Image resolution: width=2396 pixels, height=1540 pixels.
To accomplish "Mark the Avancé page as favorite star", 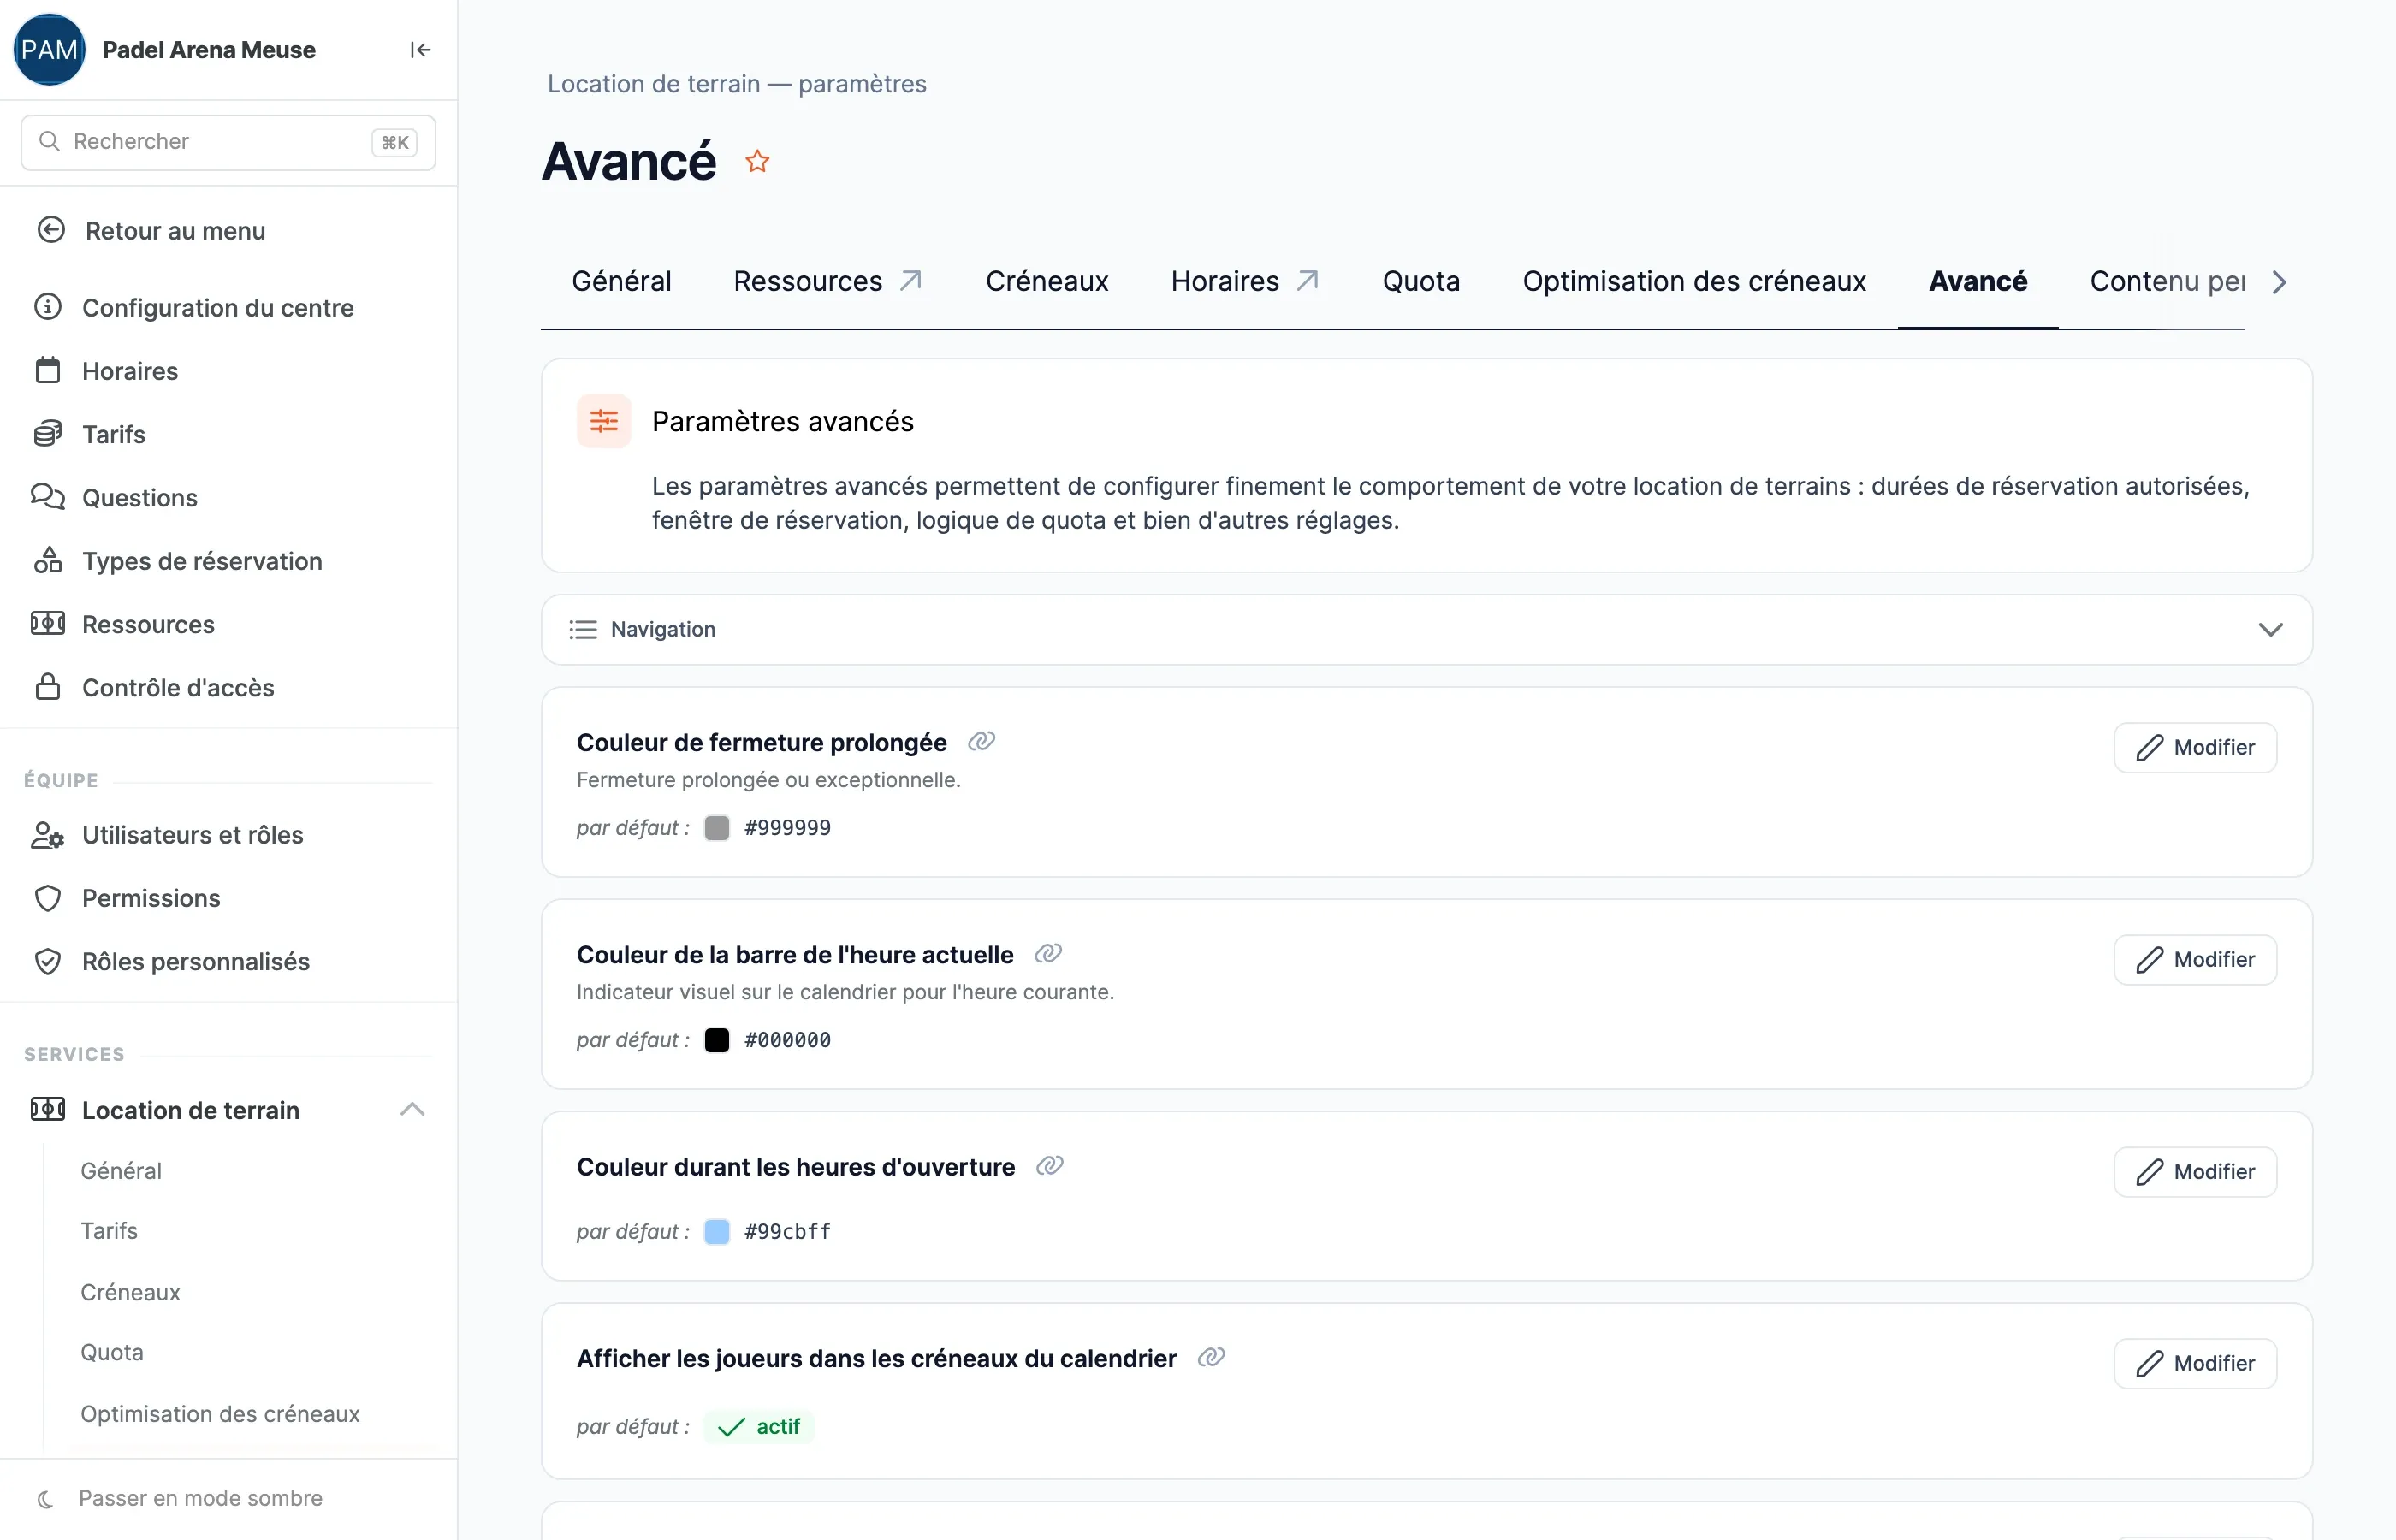I will pos(757,161).
